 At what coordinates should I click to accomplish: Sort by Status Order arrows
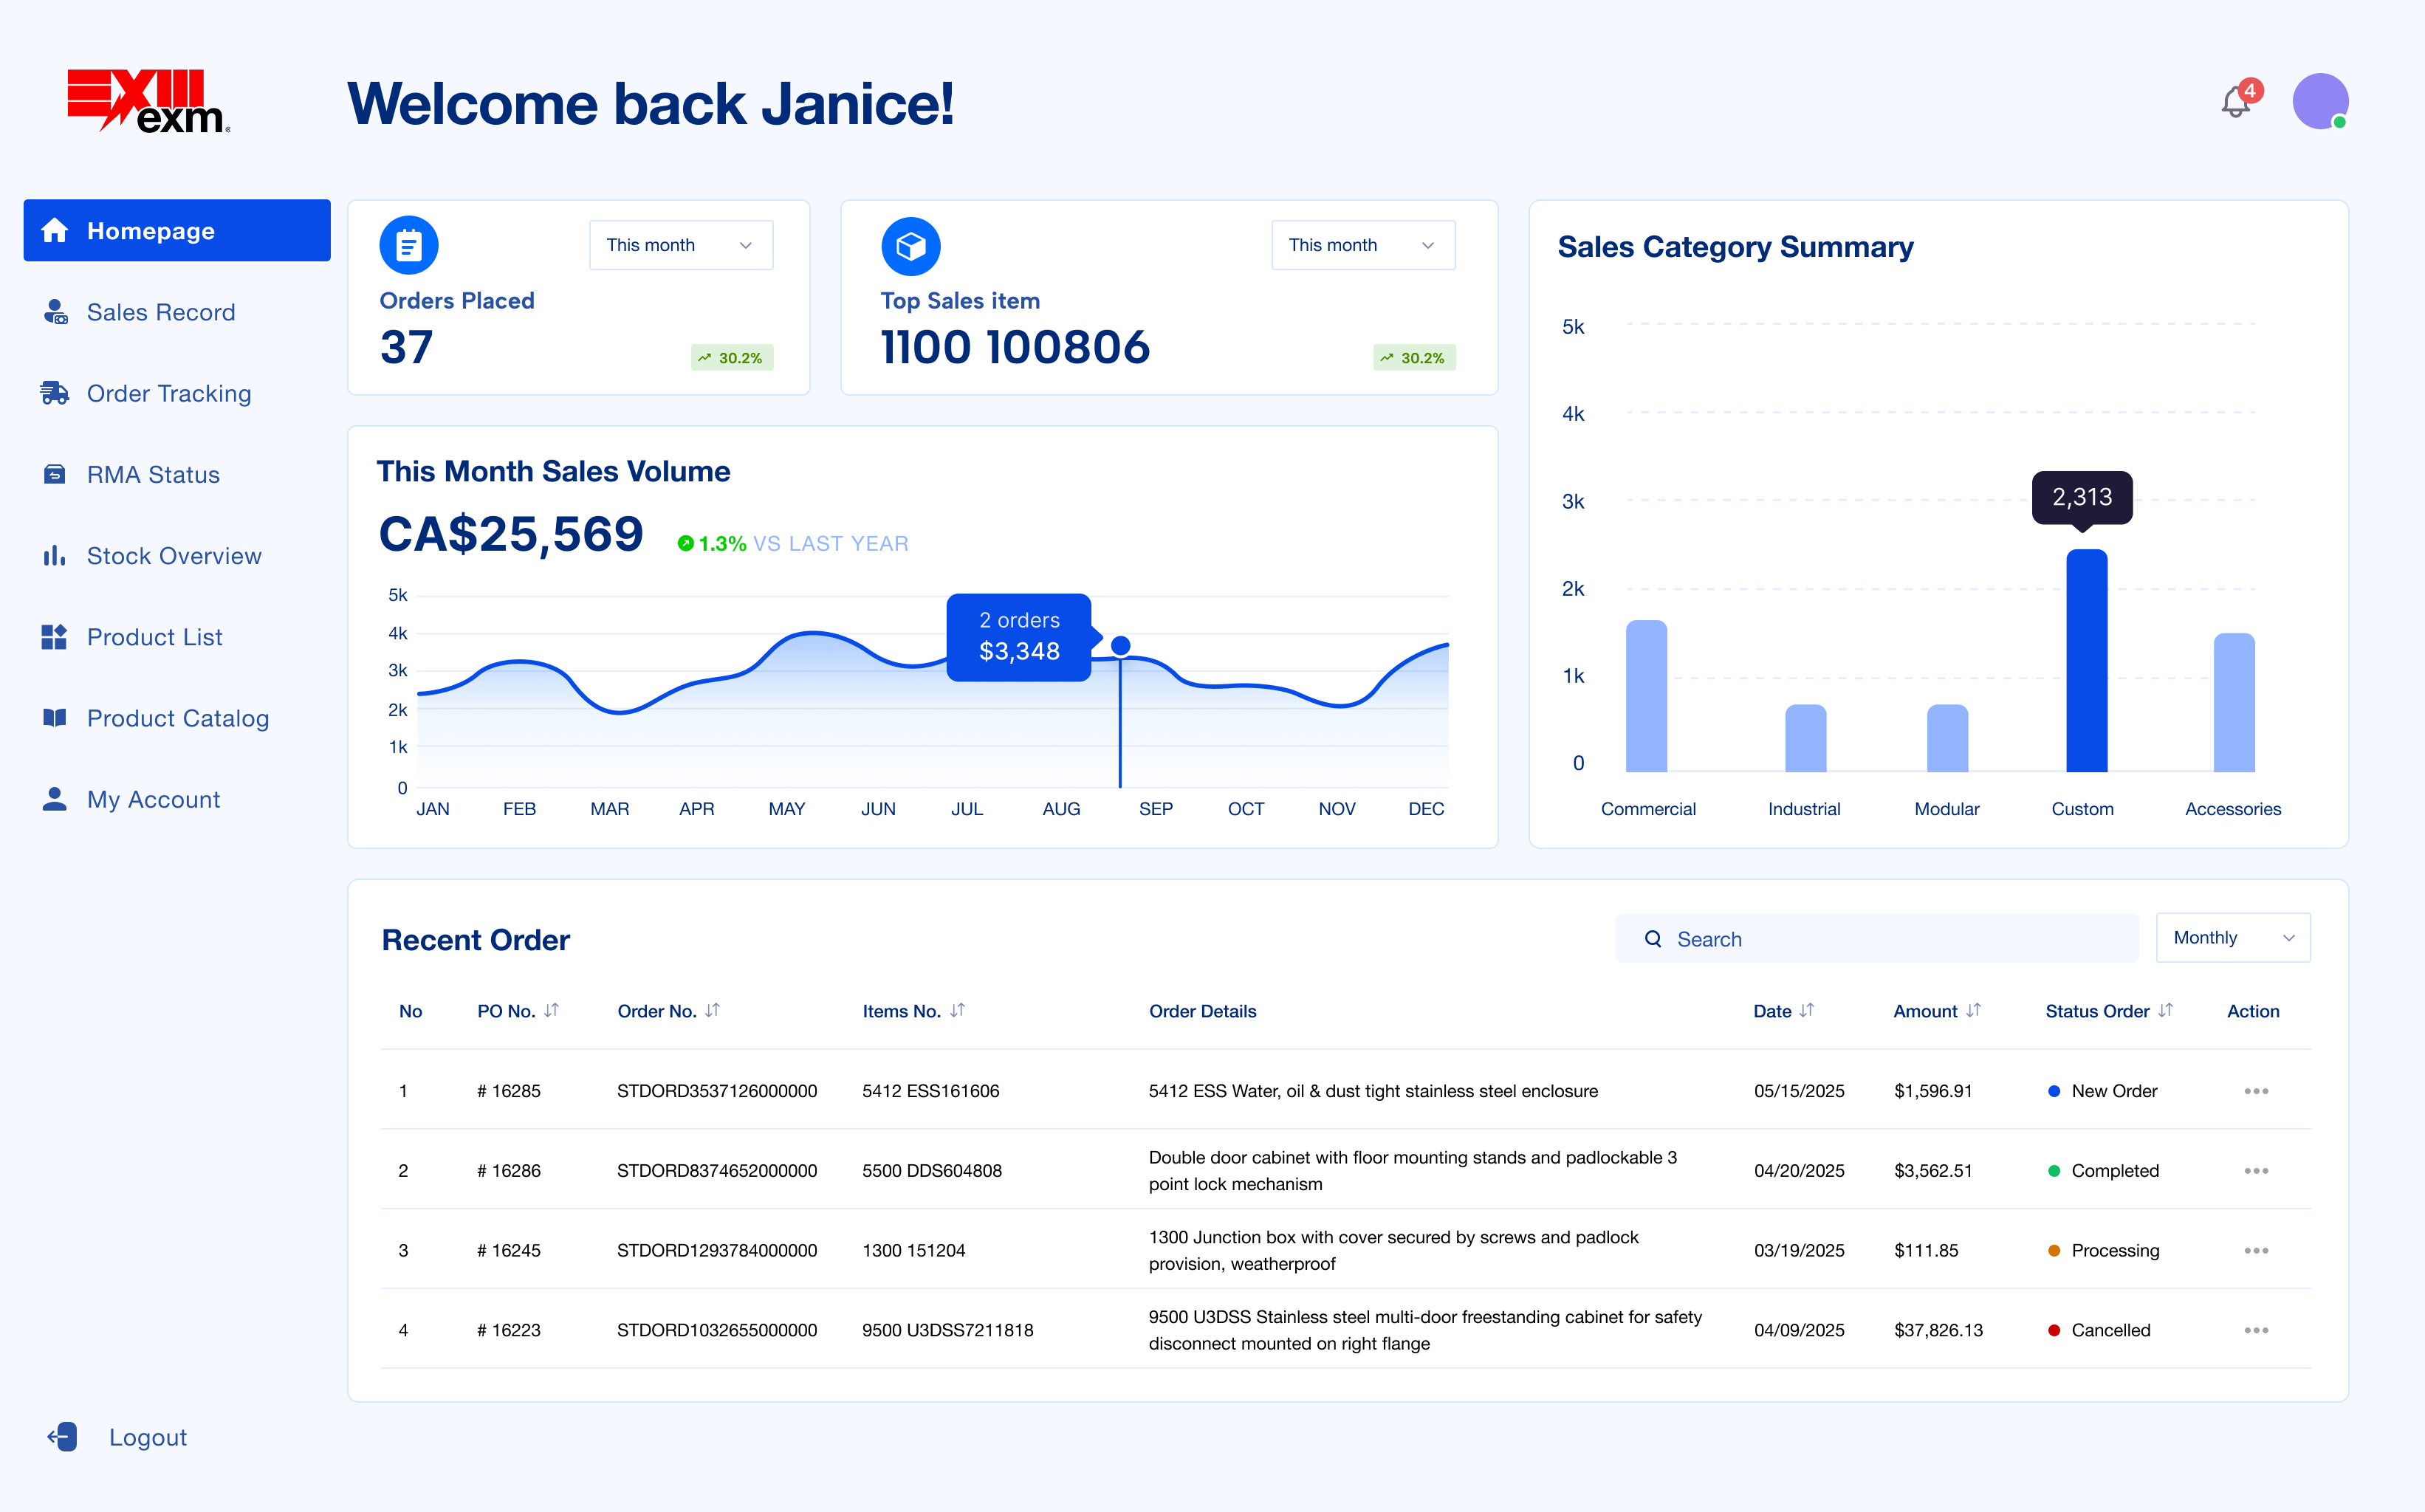click(x=2165, y=1011)
